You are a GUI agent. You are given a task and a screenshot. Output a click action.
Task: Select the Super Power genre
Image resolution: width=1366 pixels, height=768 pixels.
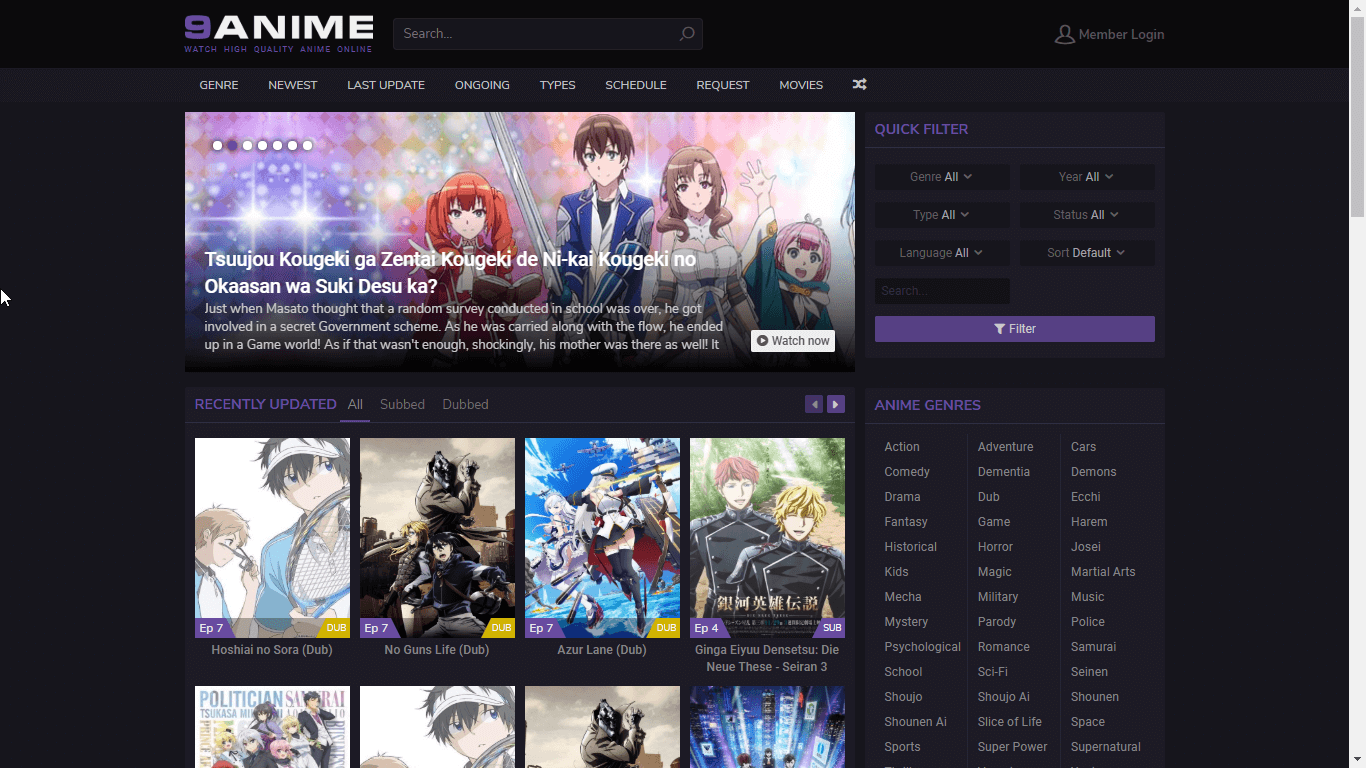click(x=1013, y=747)
